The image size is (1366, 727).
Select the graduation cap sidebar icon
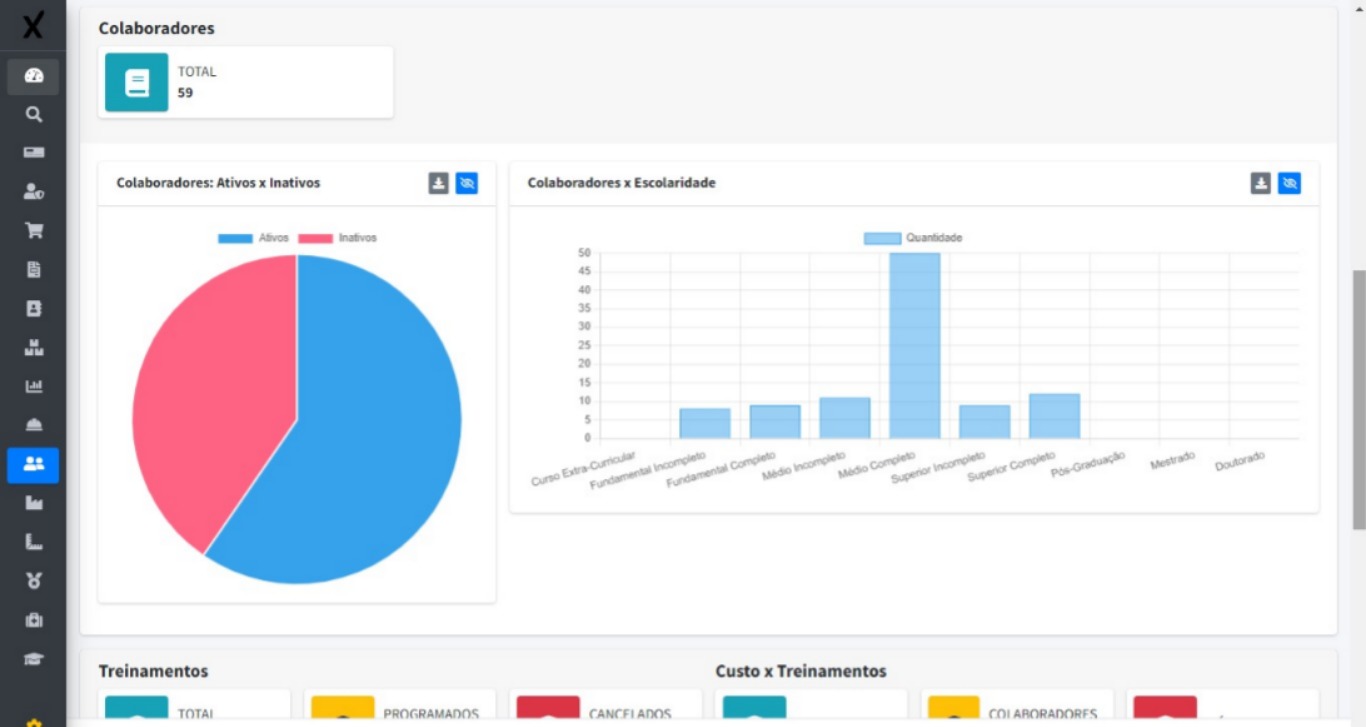click(33, 660)
